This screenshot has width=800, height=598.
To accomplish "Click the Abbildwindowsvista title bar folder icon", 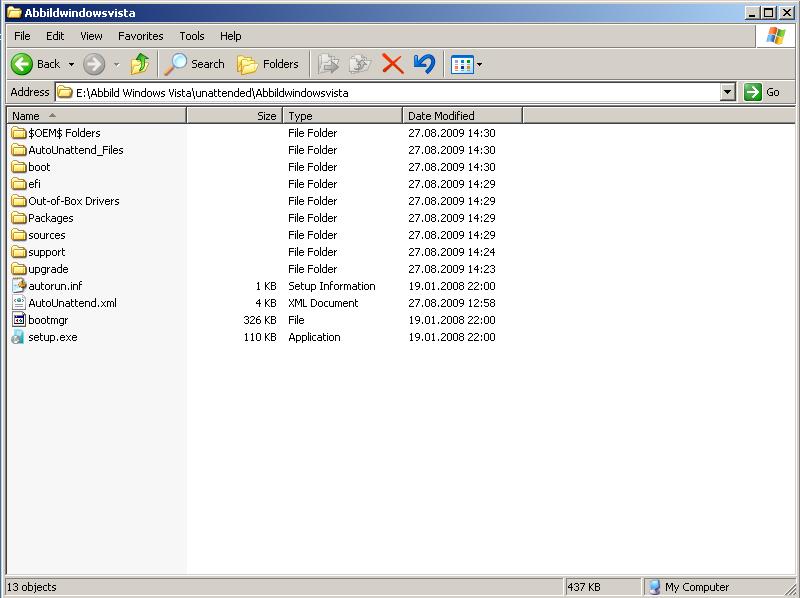I will coord(14,12).
